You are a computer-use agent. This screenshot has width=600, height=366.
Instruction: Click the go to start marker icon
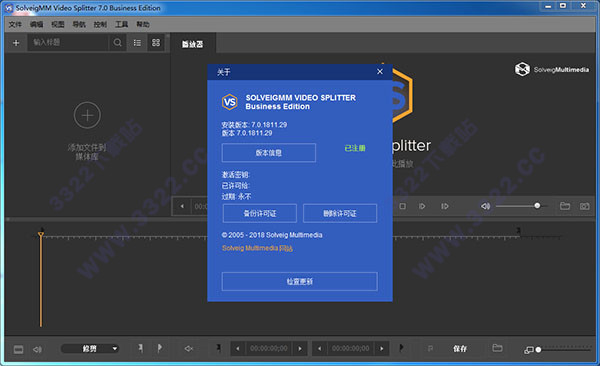click(218, 348)
